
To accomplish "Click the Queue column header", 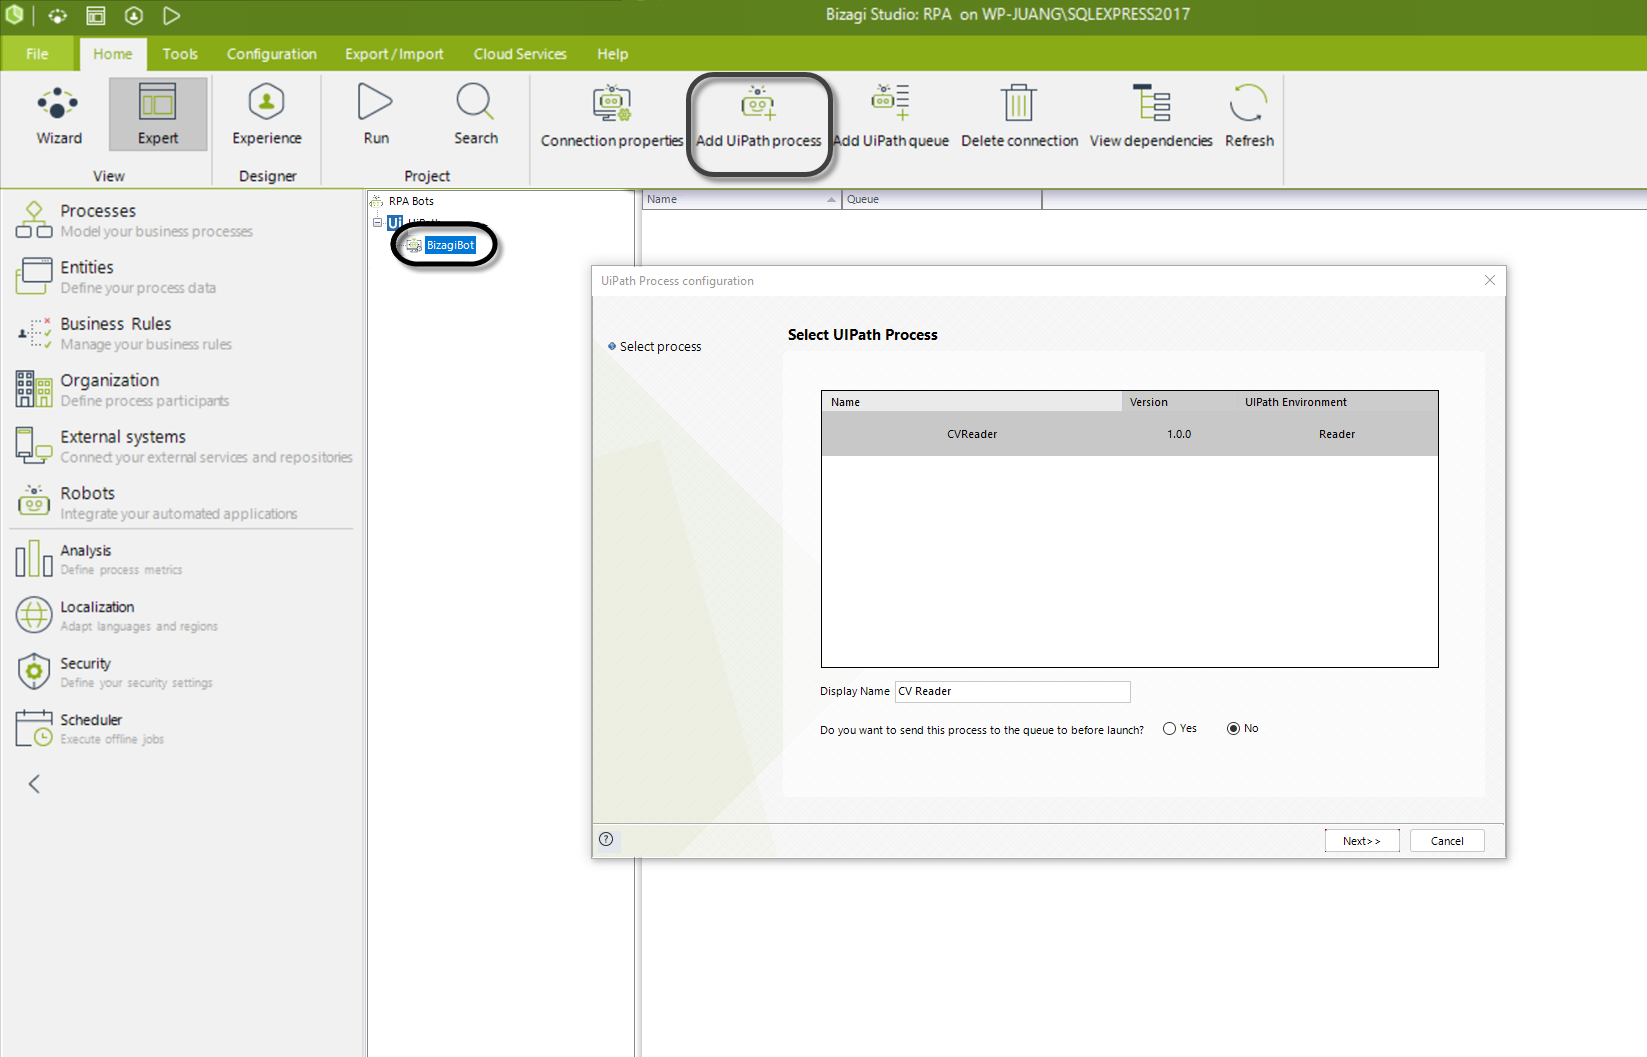I will click(x=941, y=199).
